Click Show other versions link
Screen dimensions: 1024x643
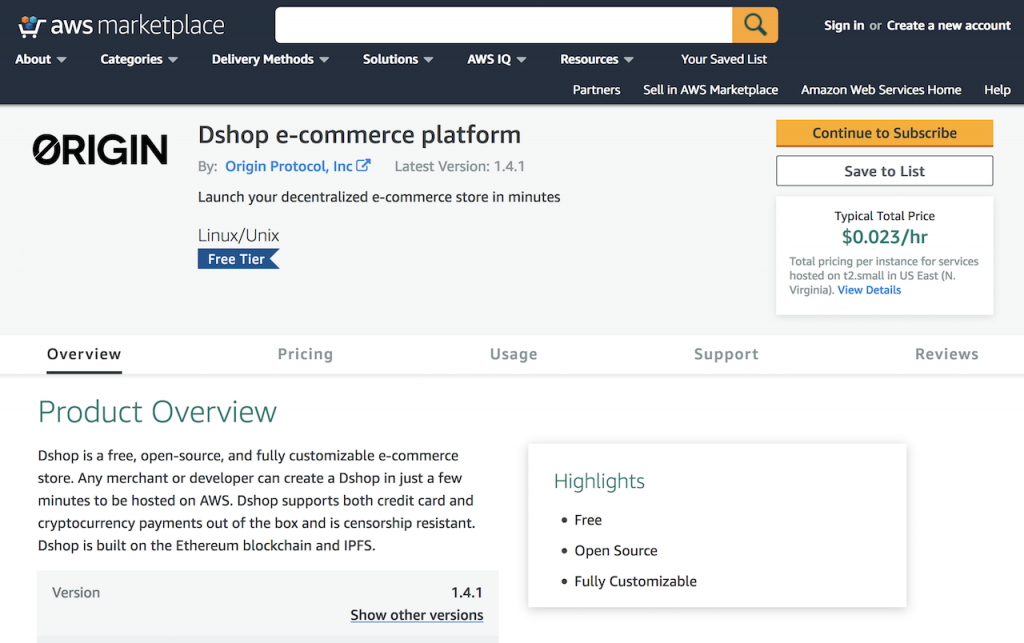(x=416, y=615)
